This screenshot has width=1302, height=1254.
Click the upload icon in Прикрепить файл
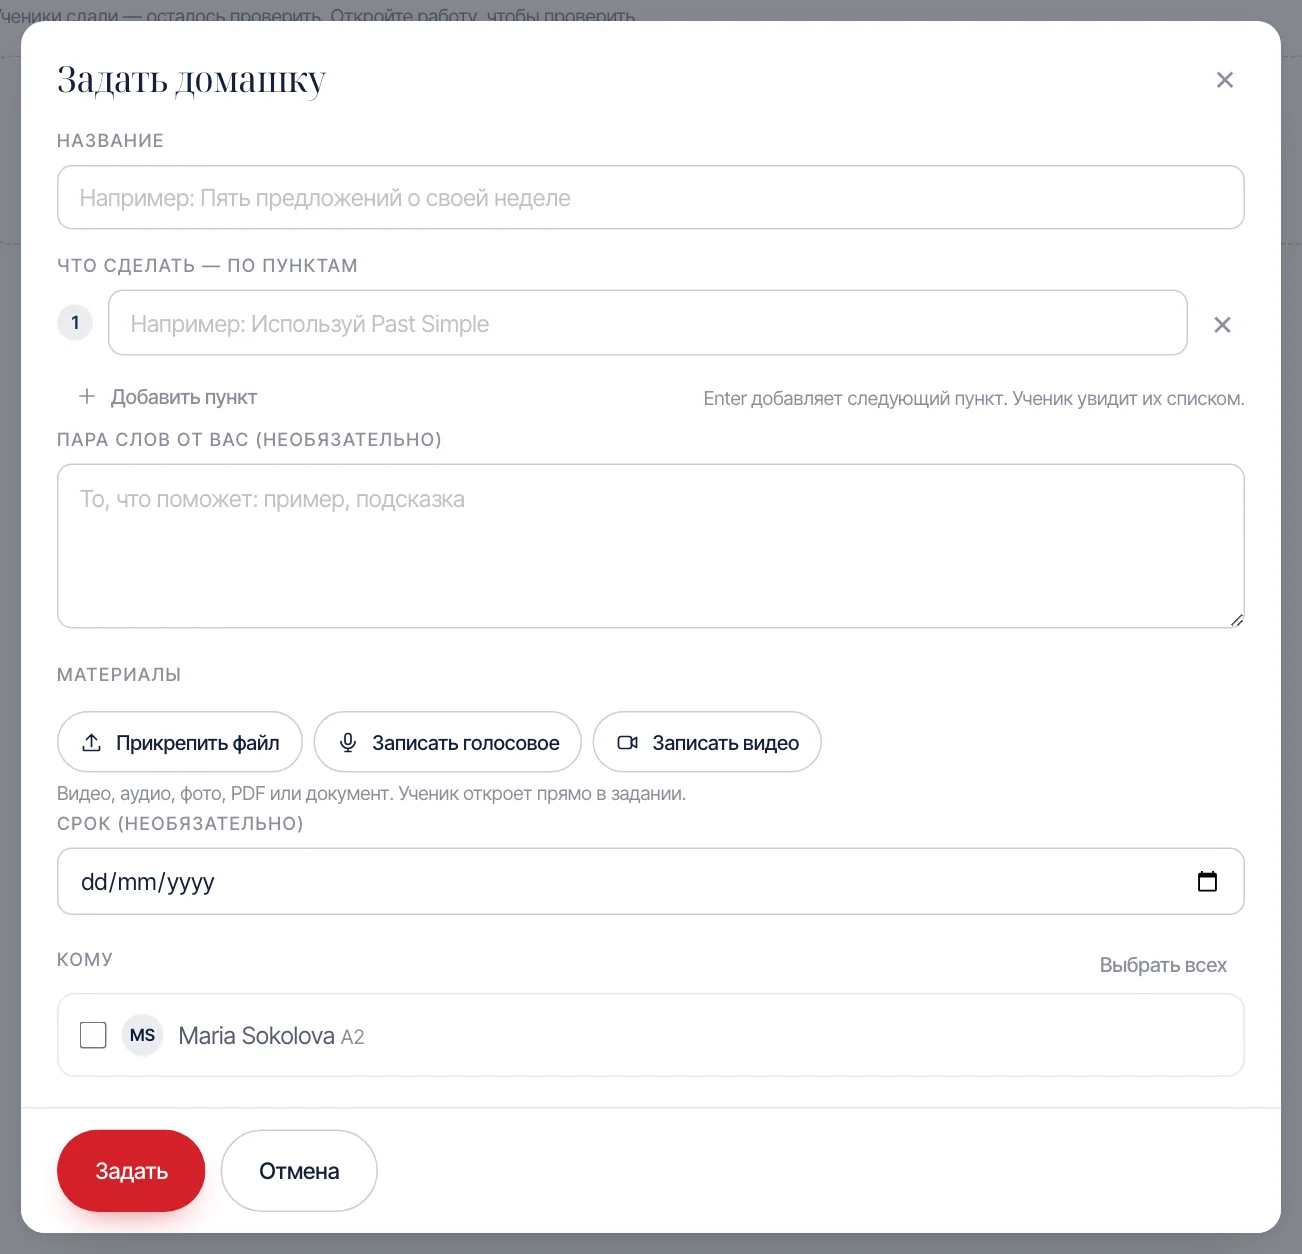pos(92,742)
